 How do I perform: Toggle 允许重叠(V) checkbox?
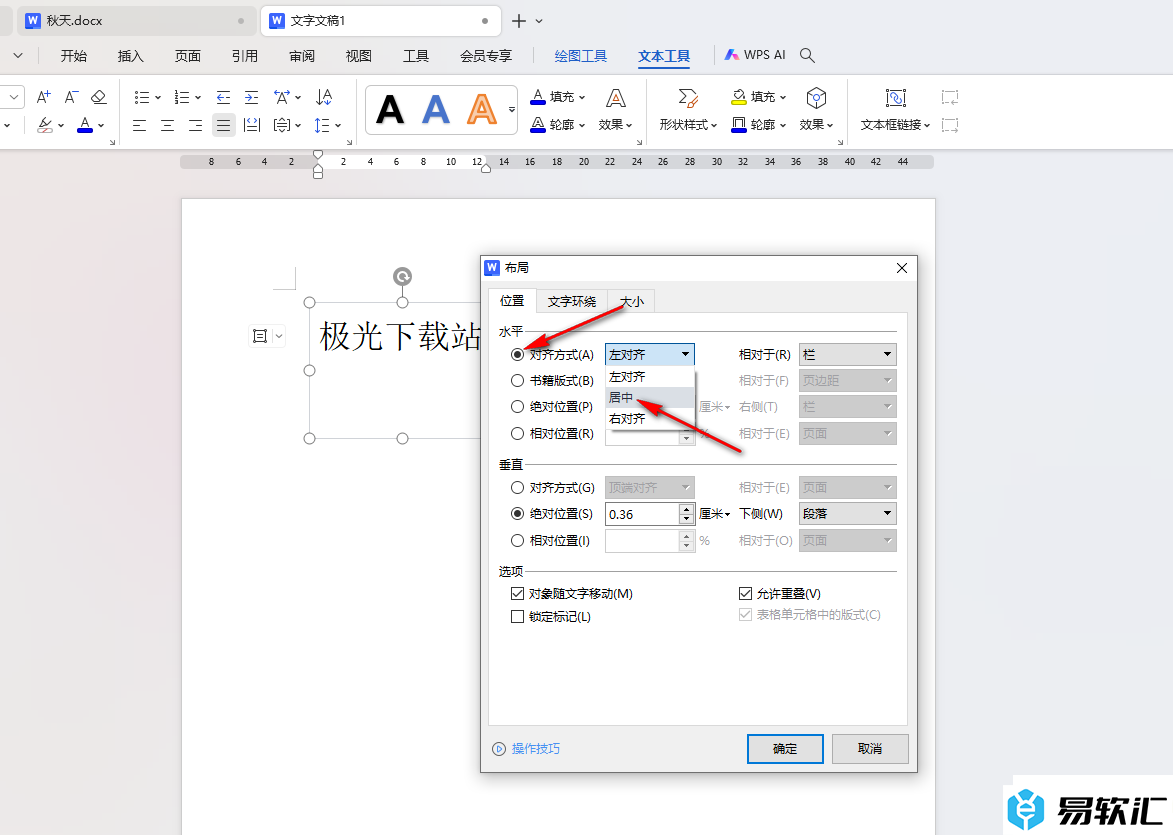click(x=745, y=593)
